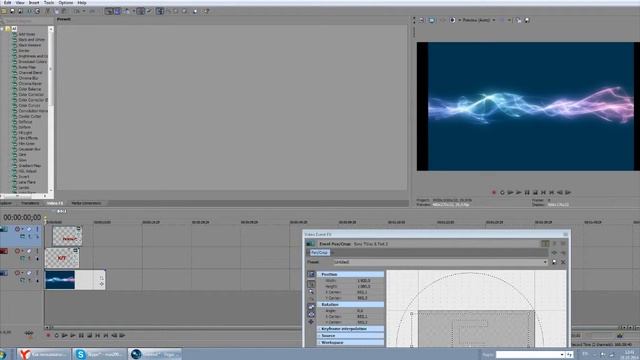Open the View menu
Image resolution: width=640 pixels, height=360 pixels.
tap(20, 2)
